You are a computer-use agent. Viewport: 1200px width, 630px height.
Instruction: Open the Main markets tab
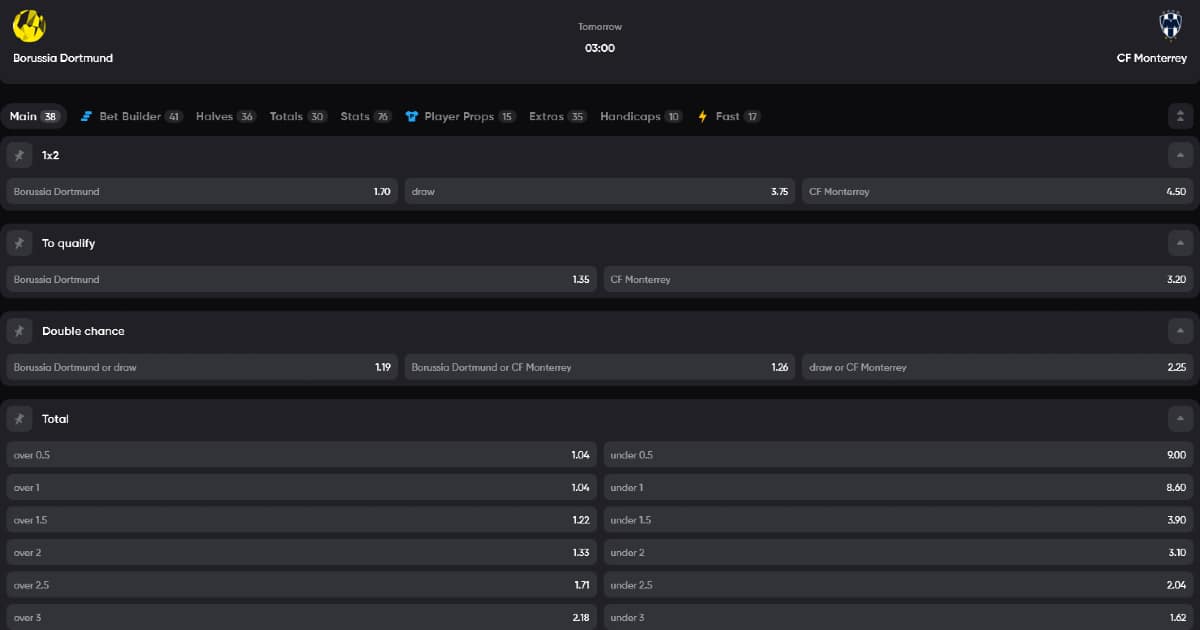(x=34, y=116)
